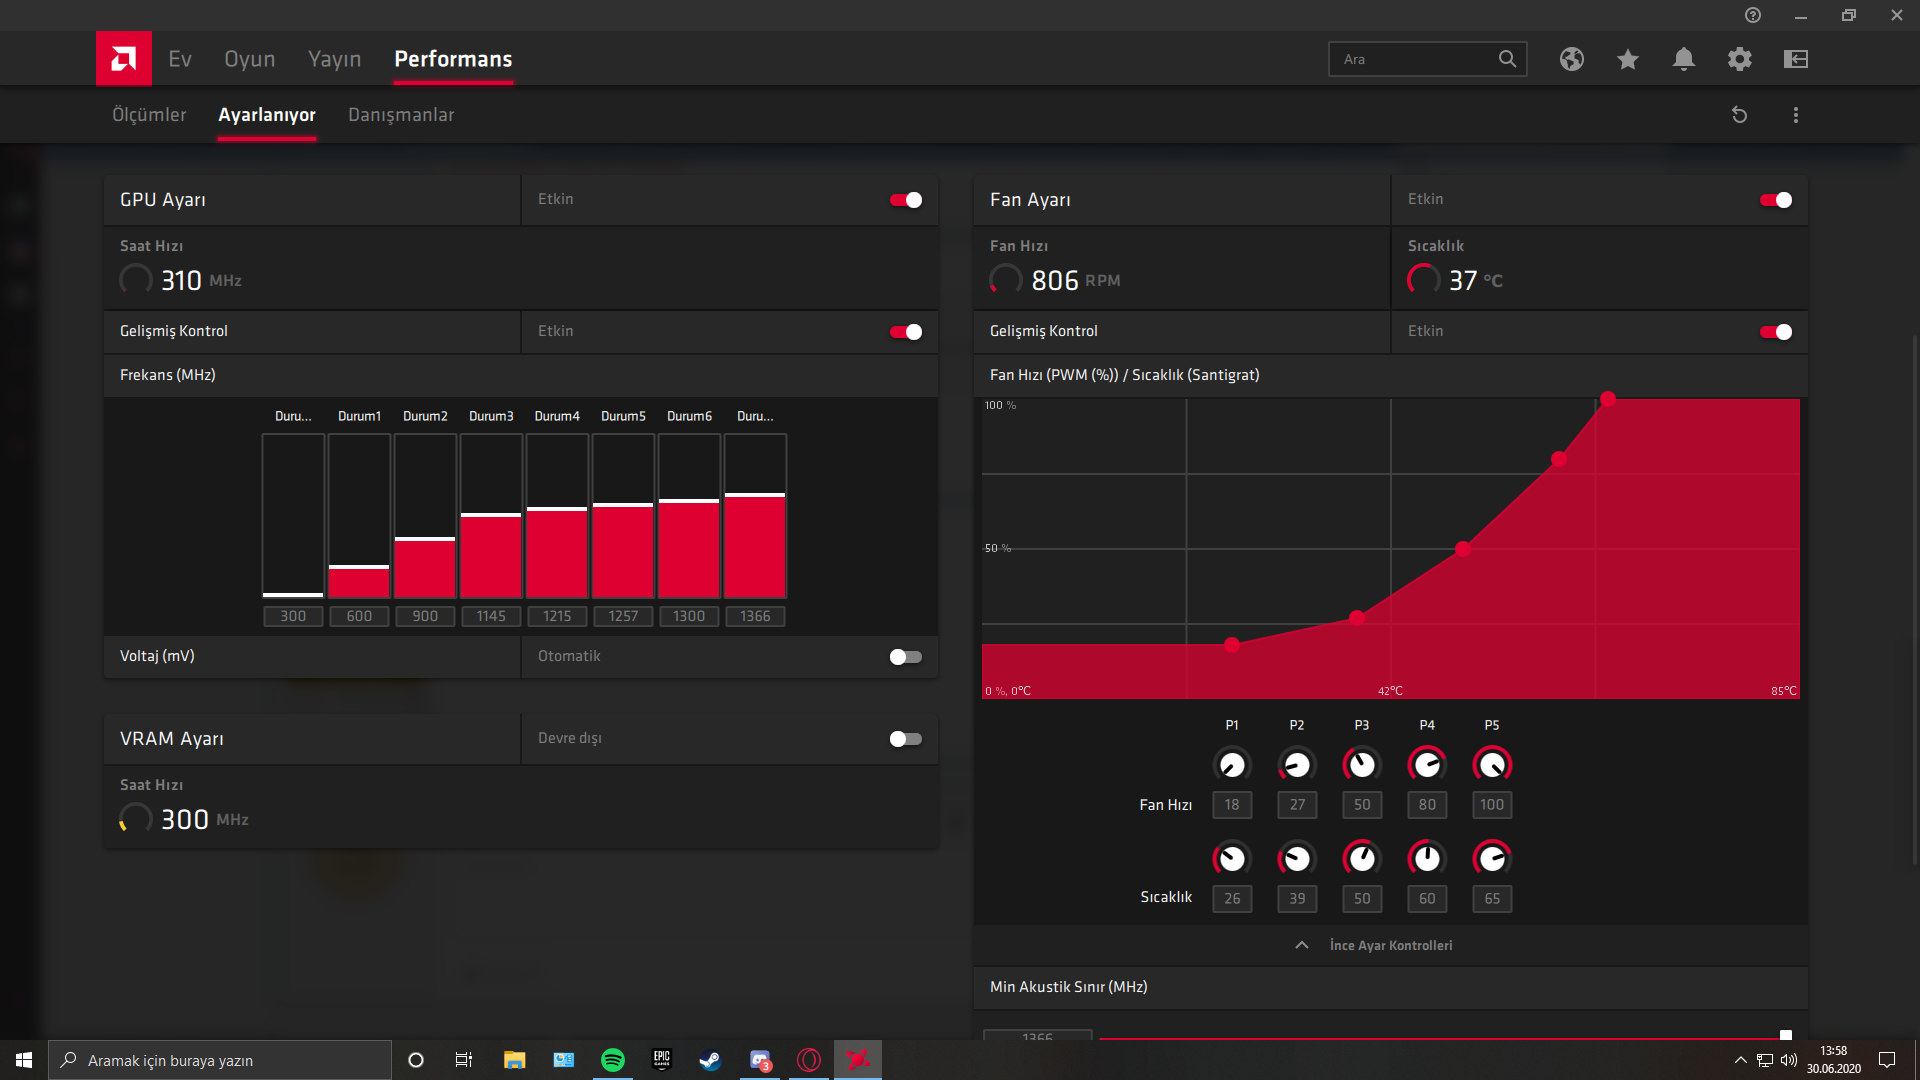This screenshot has width=1920, height=1080.
Task: Select the Performans tab
Action: 453,59
